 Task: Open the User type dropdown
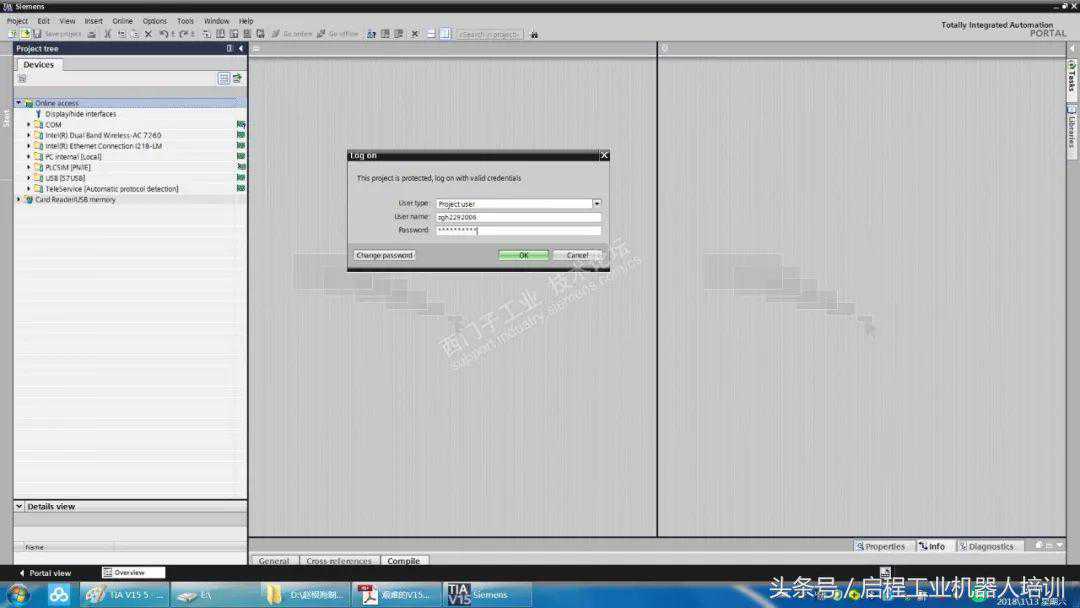click(597, 204)
